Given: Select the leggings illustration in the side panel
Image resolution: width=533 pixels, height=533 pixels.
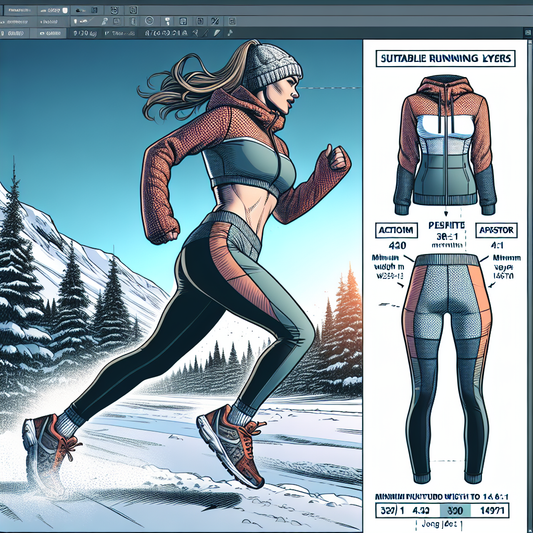Looking at the screenshot, I should coord(446,368).
